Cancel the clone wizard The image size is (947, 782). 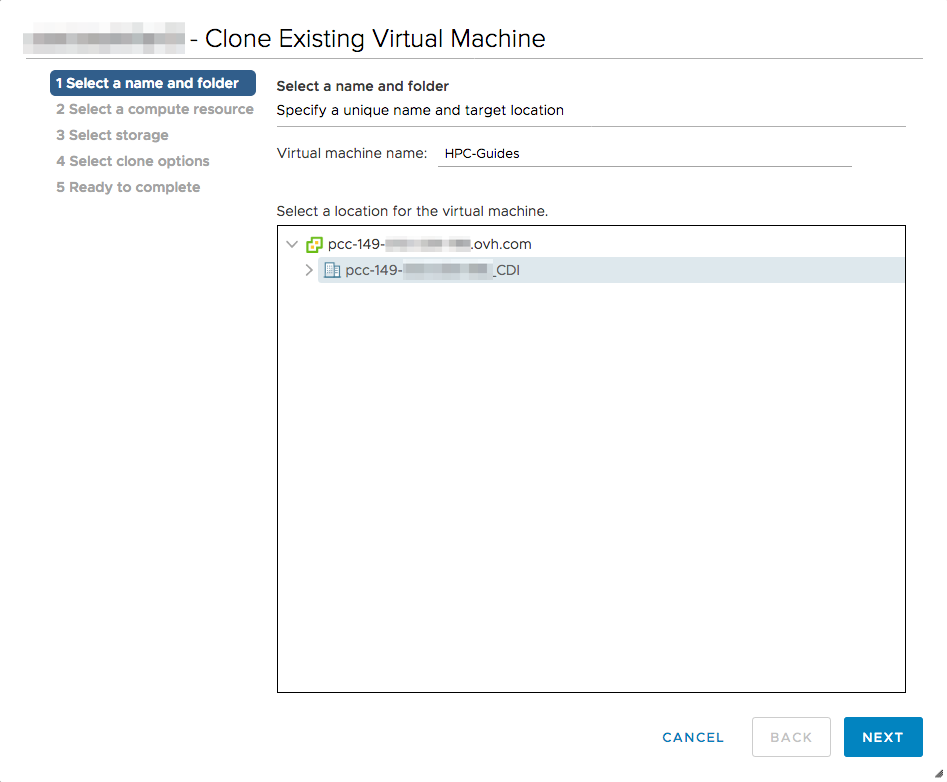pos(692,737)
